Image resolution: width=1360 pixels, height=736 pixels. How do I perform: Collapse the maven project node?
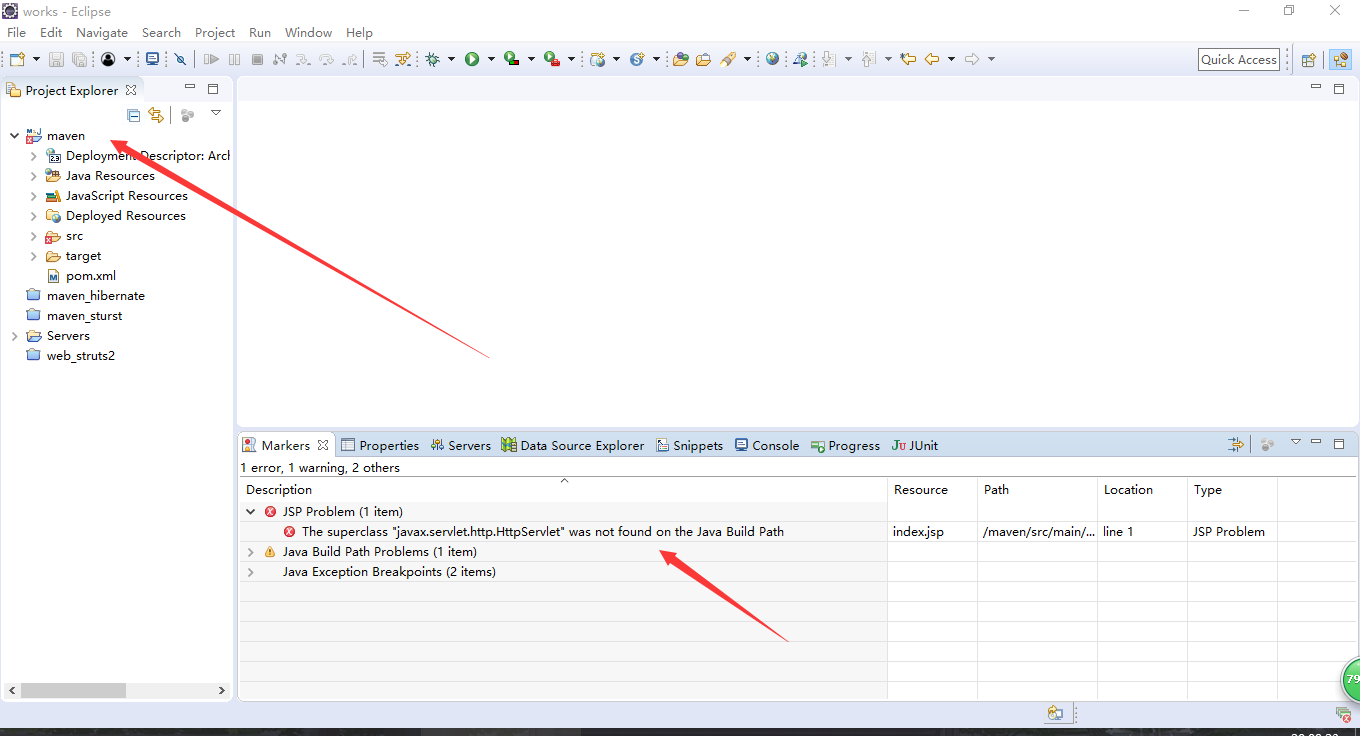(14, 136)
